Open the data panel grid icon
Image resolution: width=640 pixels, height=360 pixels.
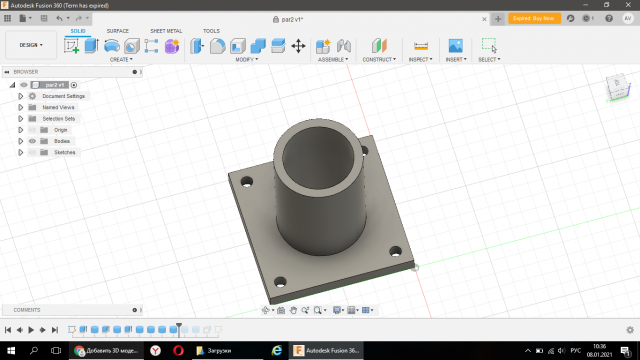coord(7,18)
